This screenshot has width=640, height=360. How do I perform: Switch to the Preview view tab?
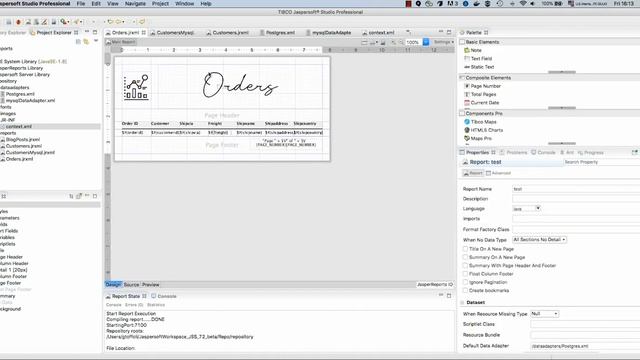coord(151,284)
